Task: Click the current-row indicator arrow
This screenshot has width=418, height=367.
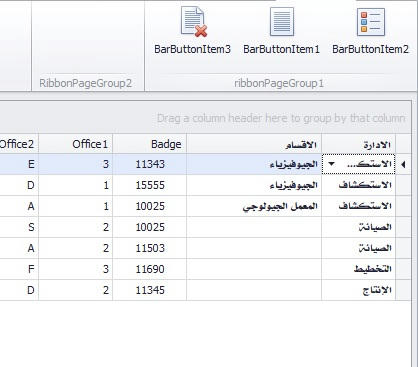Action: pos(403,164)
